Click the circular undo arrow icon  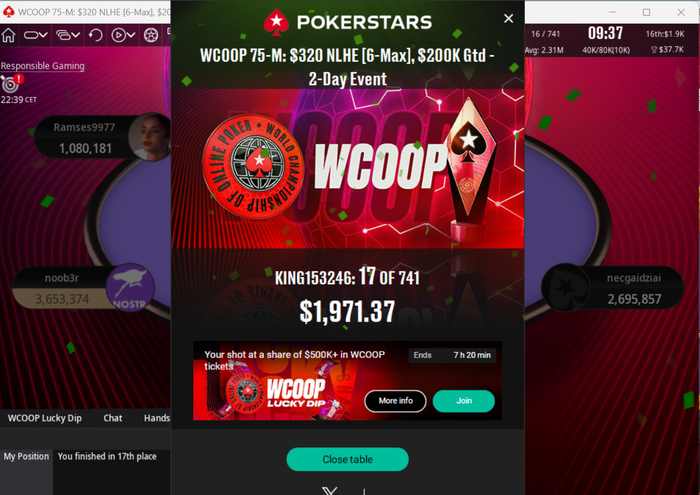point(96,35)
